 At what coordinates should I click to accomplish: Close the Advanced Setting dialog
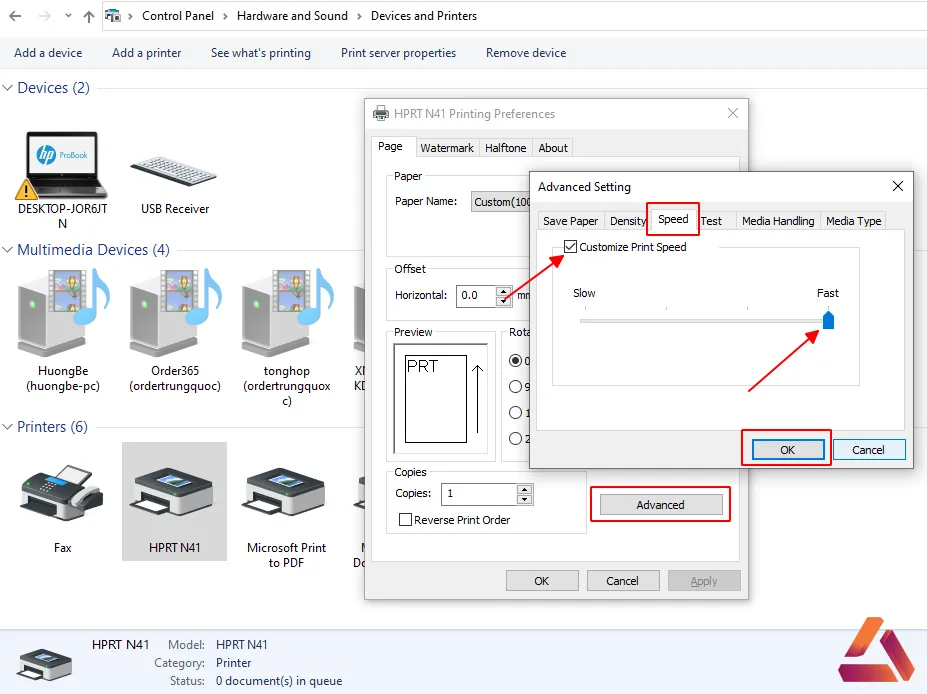pyautogui.click(x=897, y=186)
